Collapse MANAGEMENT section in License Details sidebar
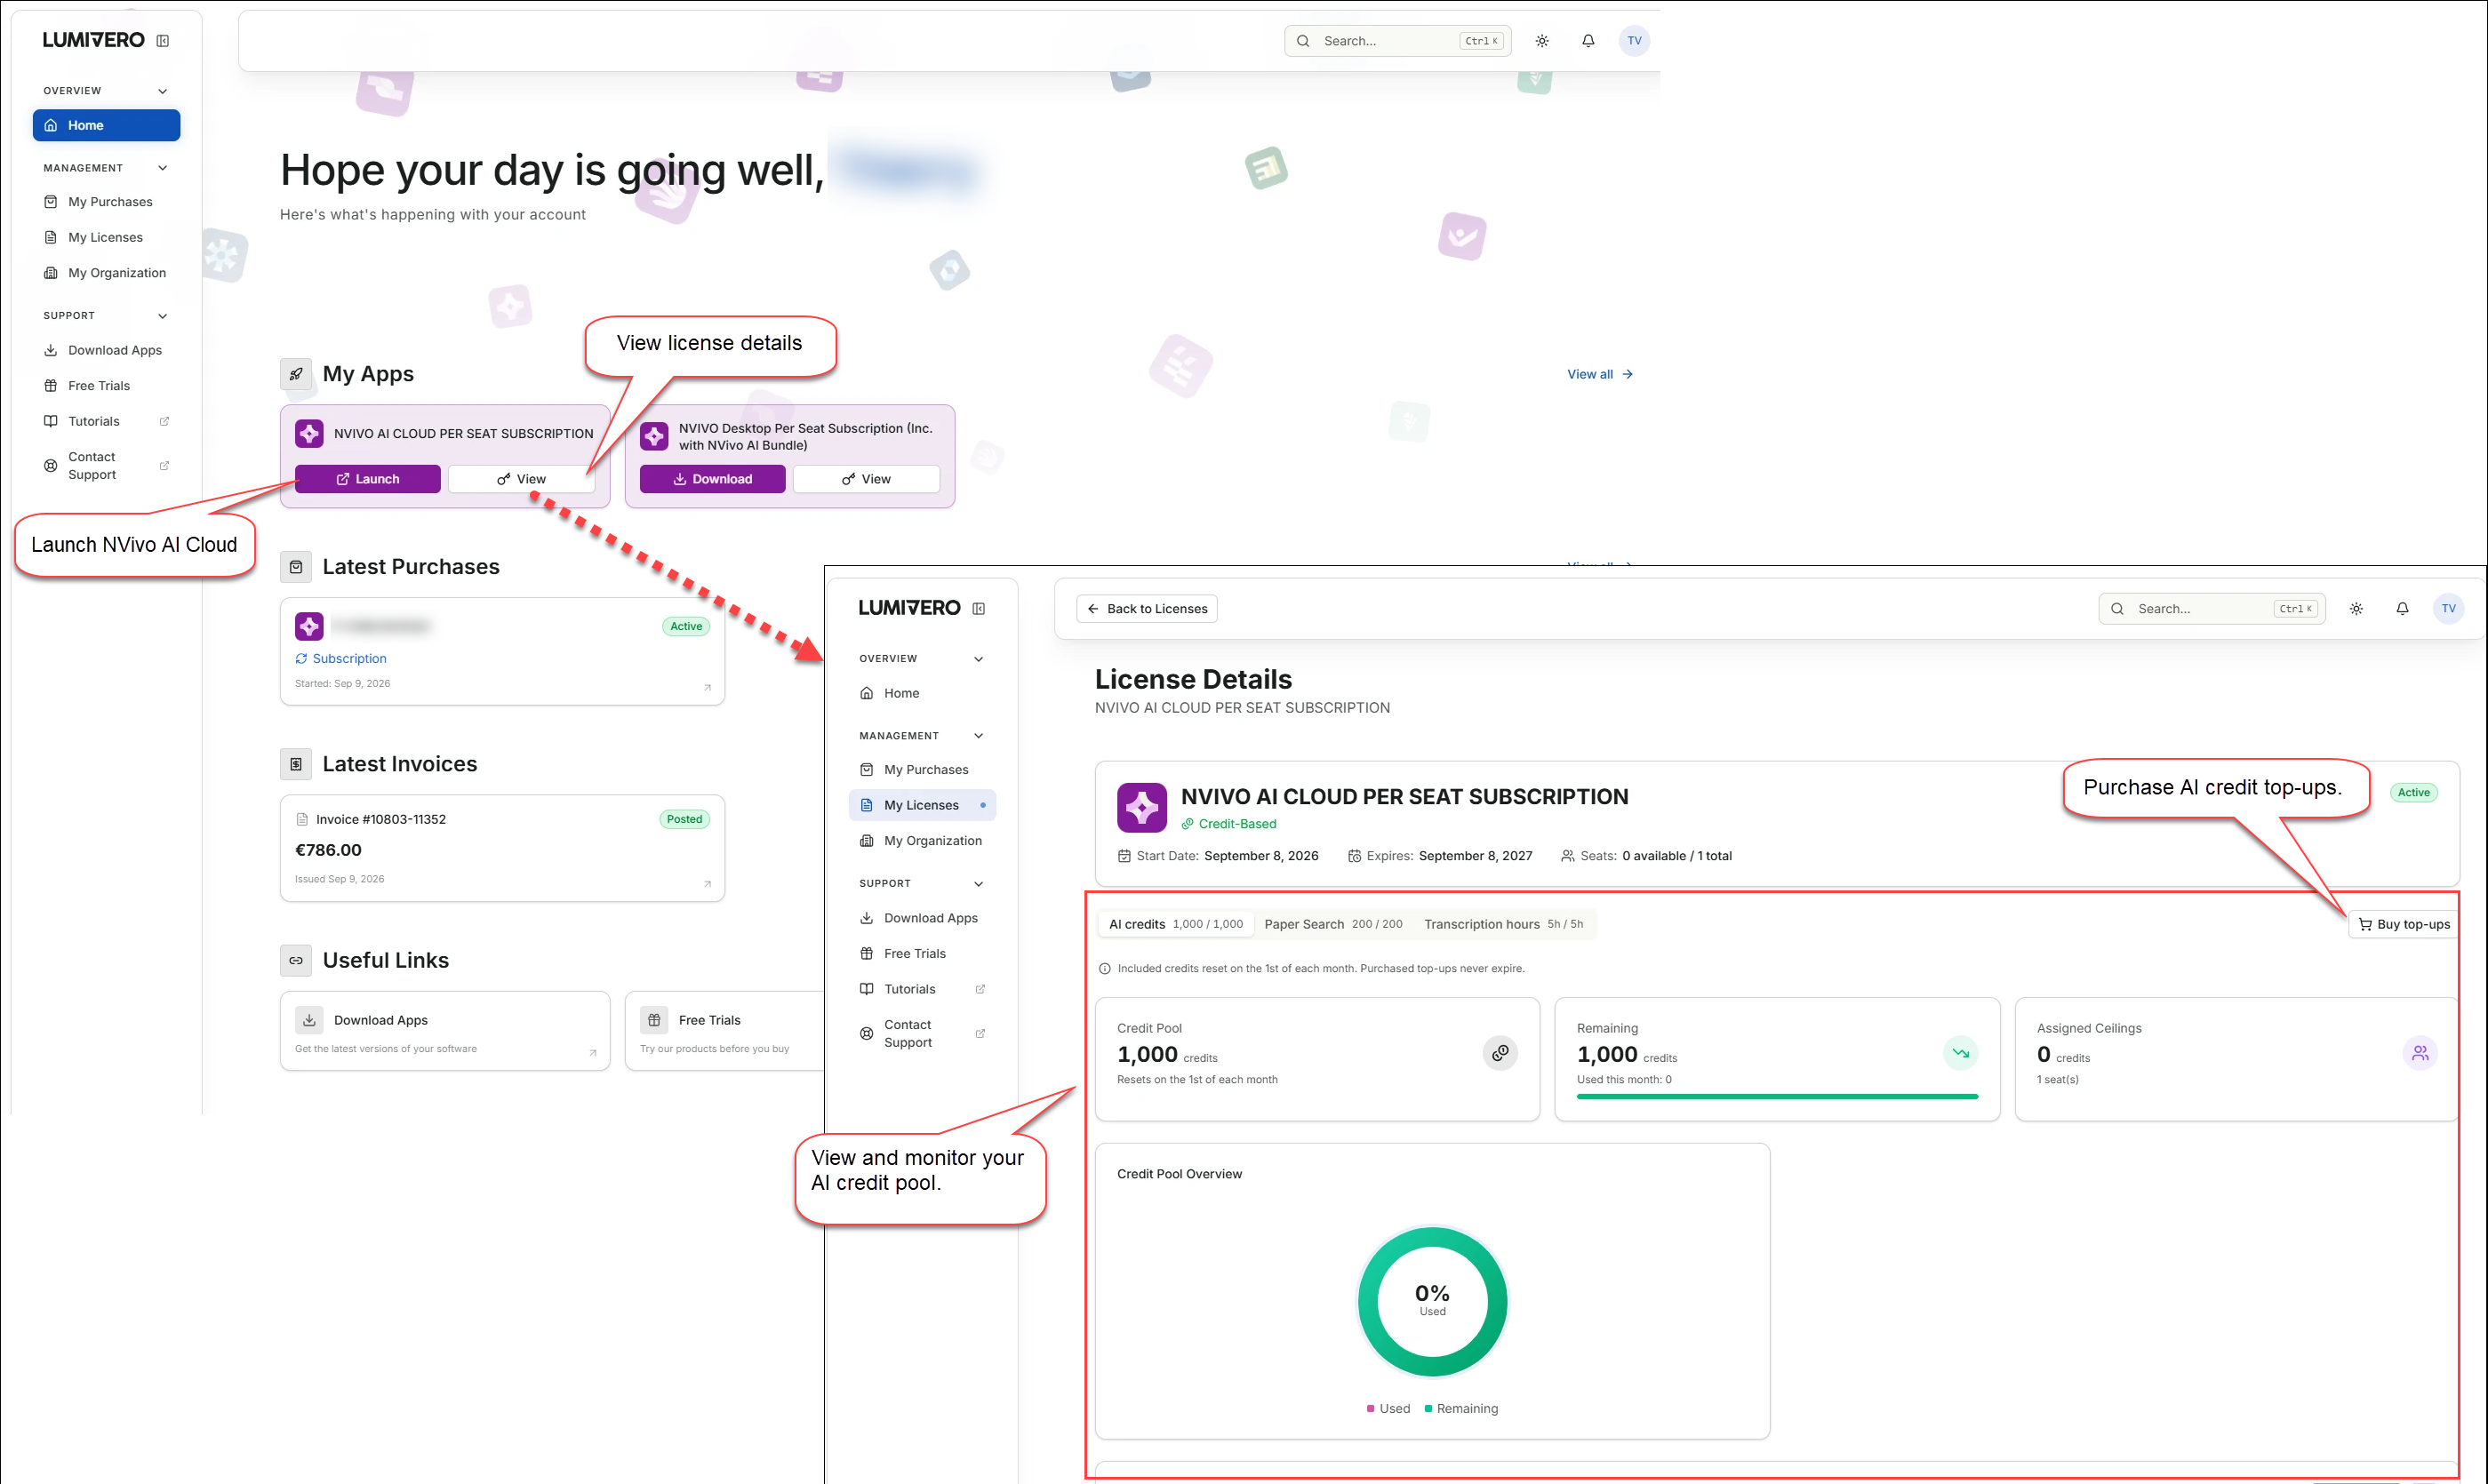2488x1484 pixels. (x=979, y=736)
